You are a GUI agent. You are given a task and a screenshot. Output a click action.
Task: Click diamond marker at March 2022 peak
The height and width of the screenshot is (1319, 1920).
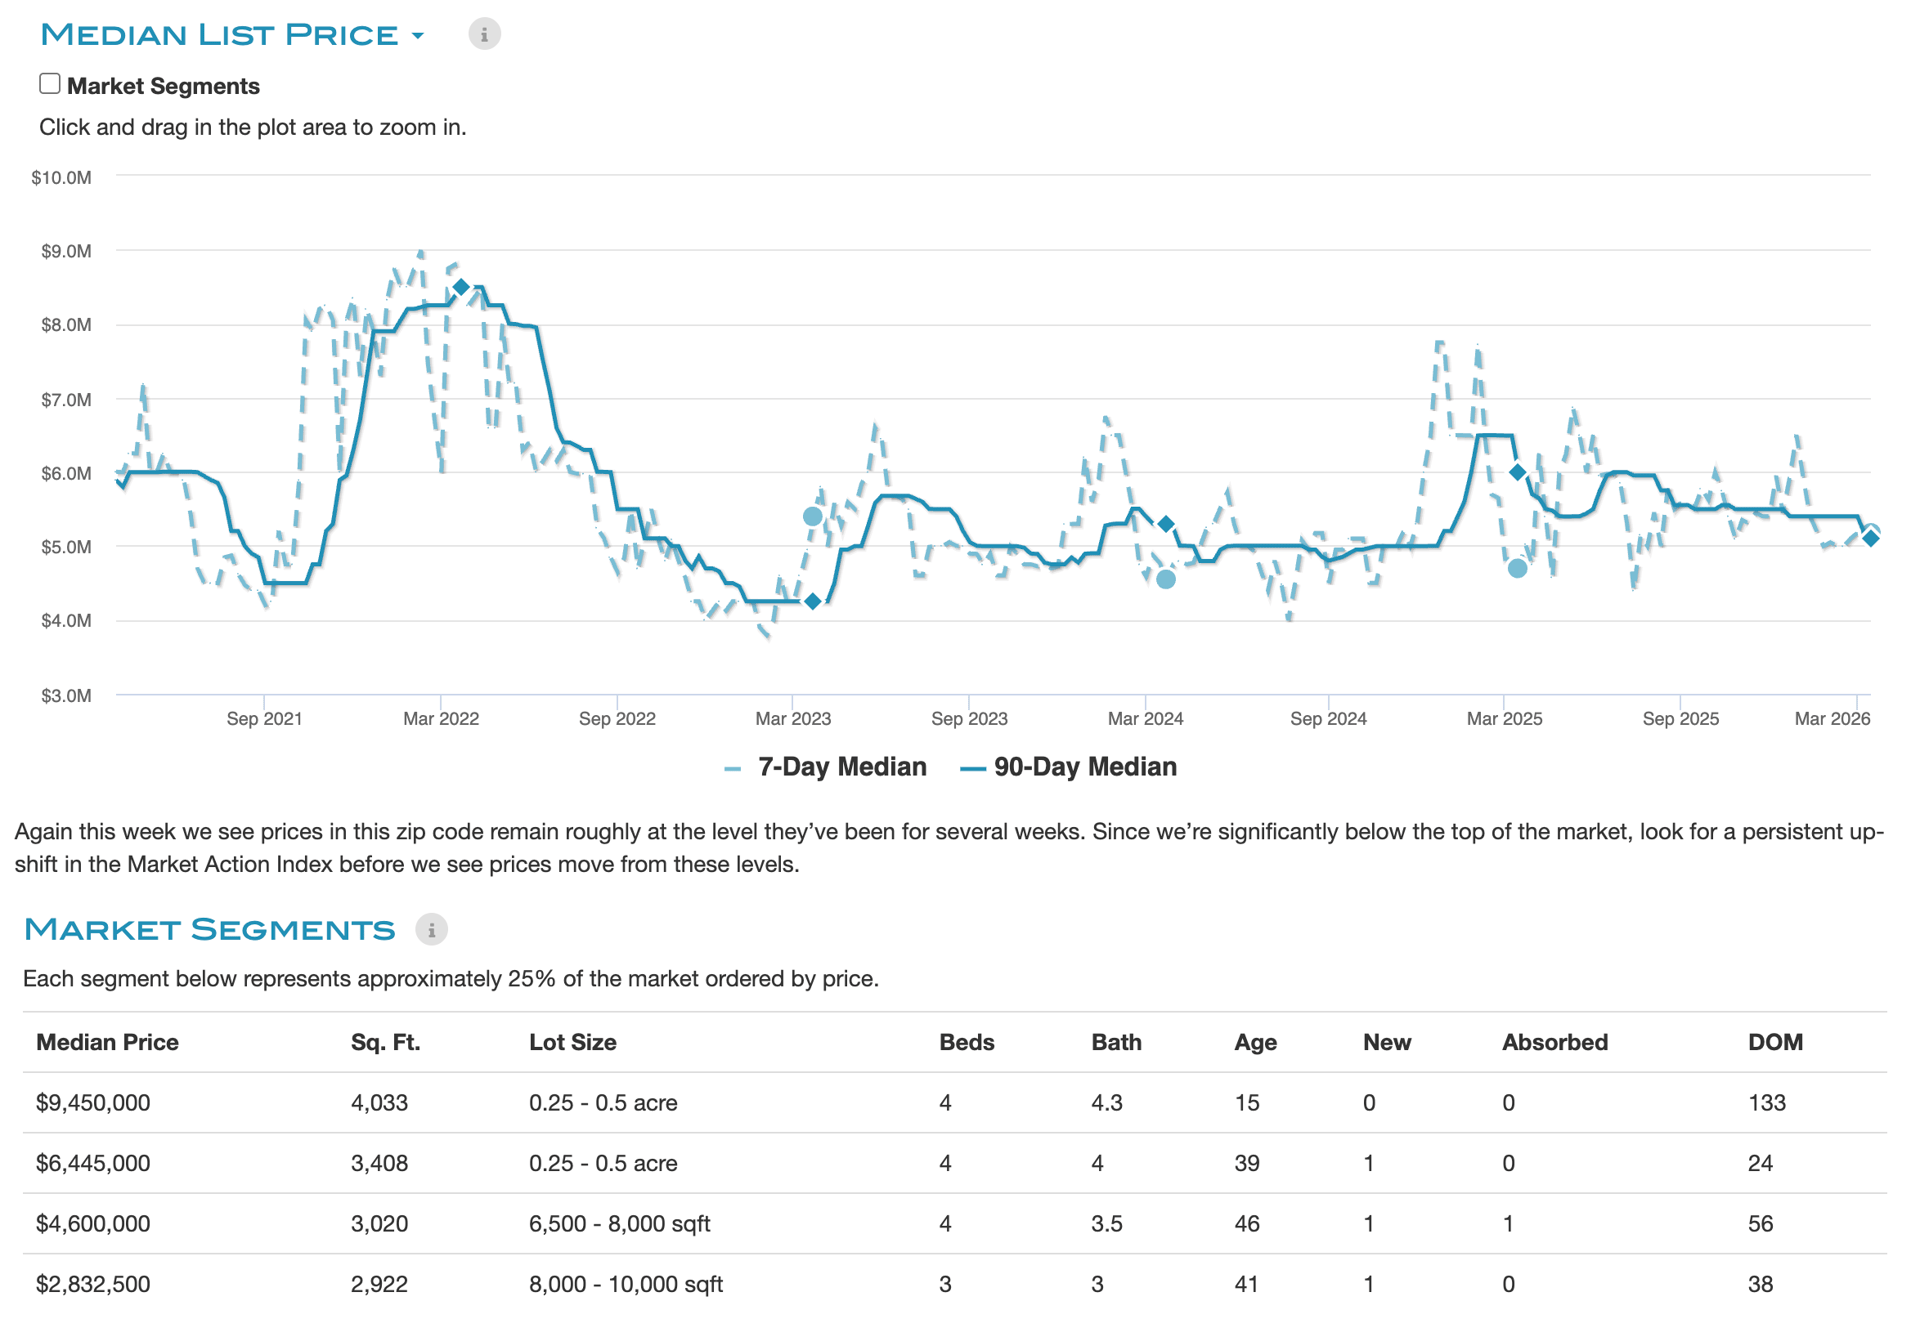click(461, 287)
